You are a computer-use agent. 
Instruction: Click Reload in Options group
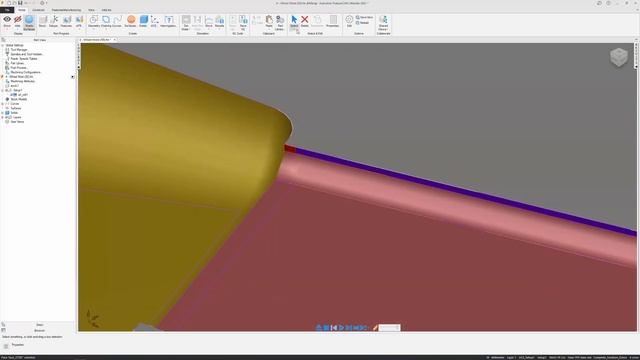[362, 23]
